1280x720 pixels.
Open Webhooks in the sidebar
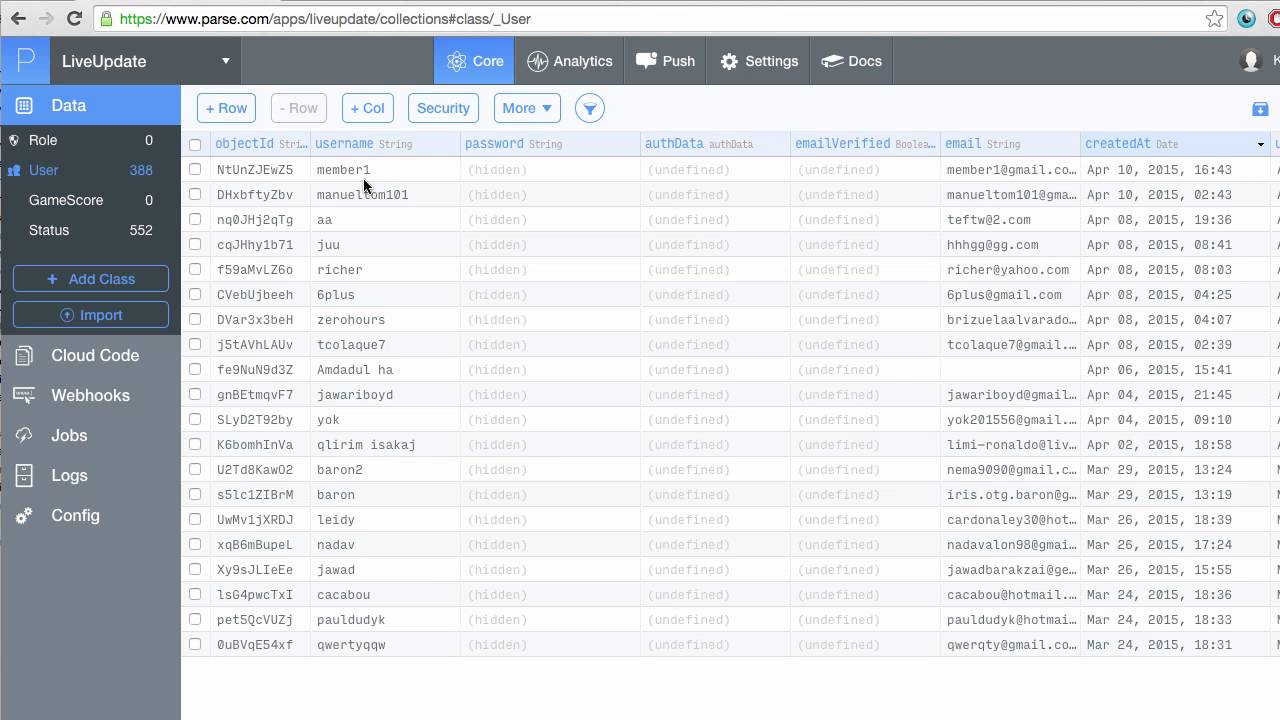(x=90, y=395)
